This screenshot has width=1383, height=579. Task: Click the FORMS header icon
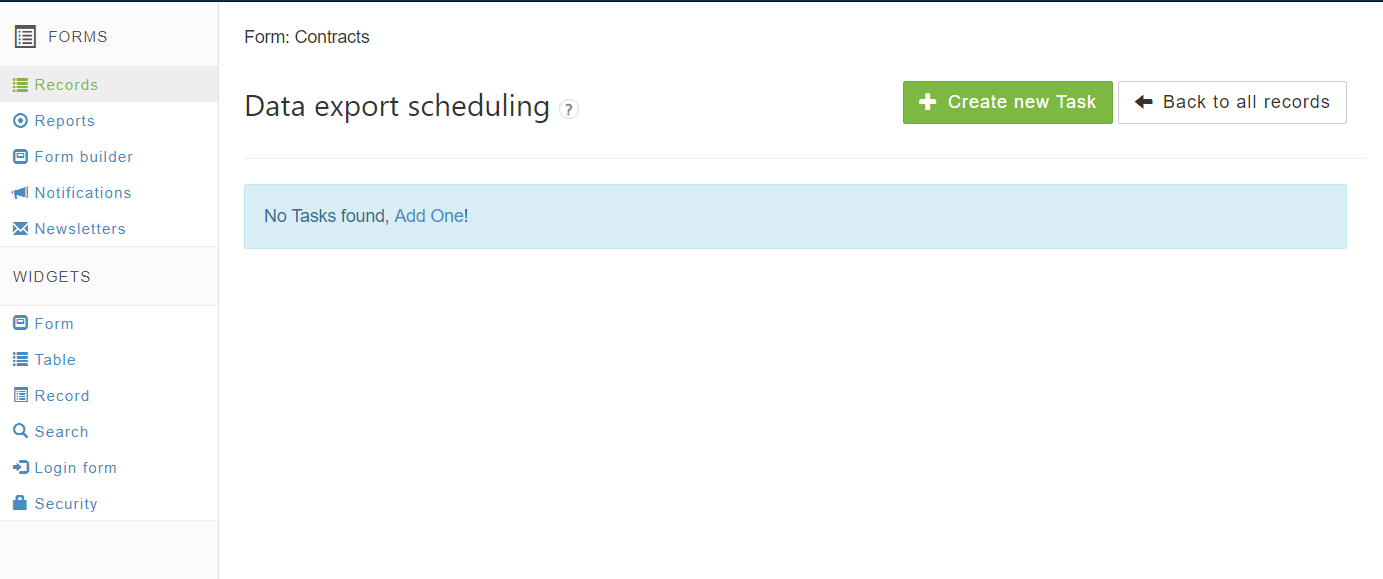tap(25, 37)
